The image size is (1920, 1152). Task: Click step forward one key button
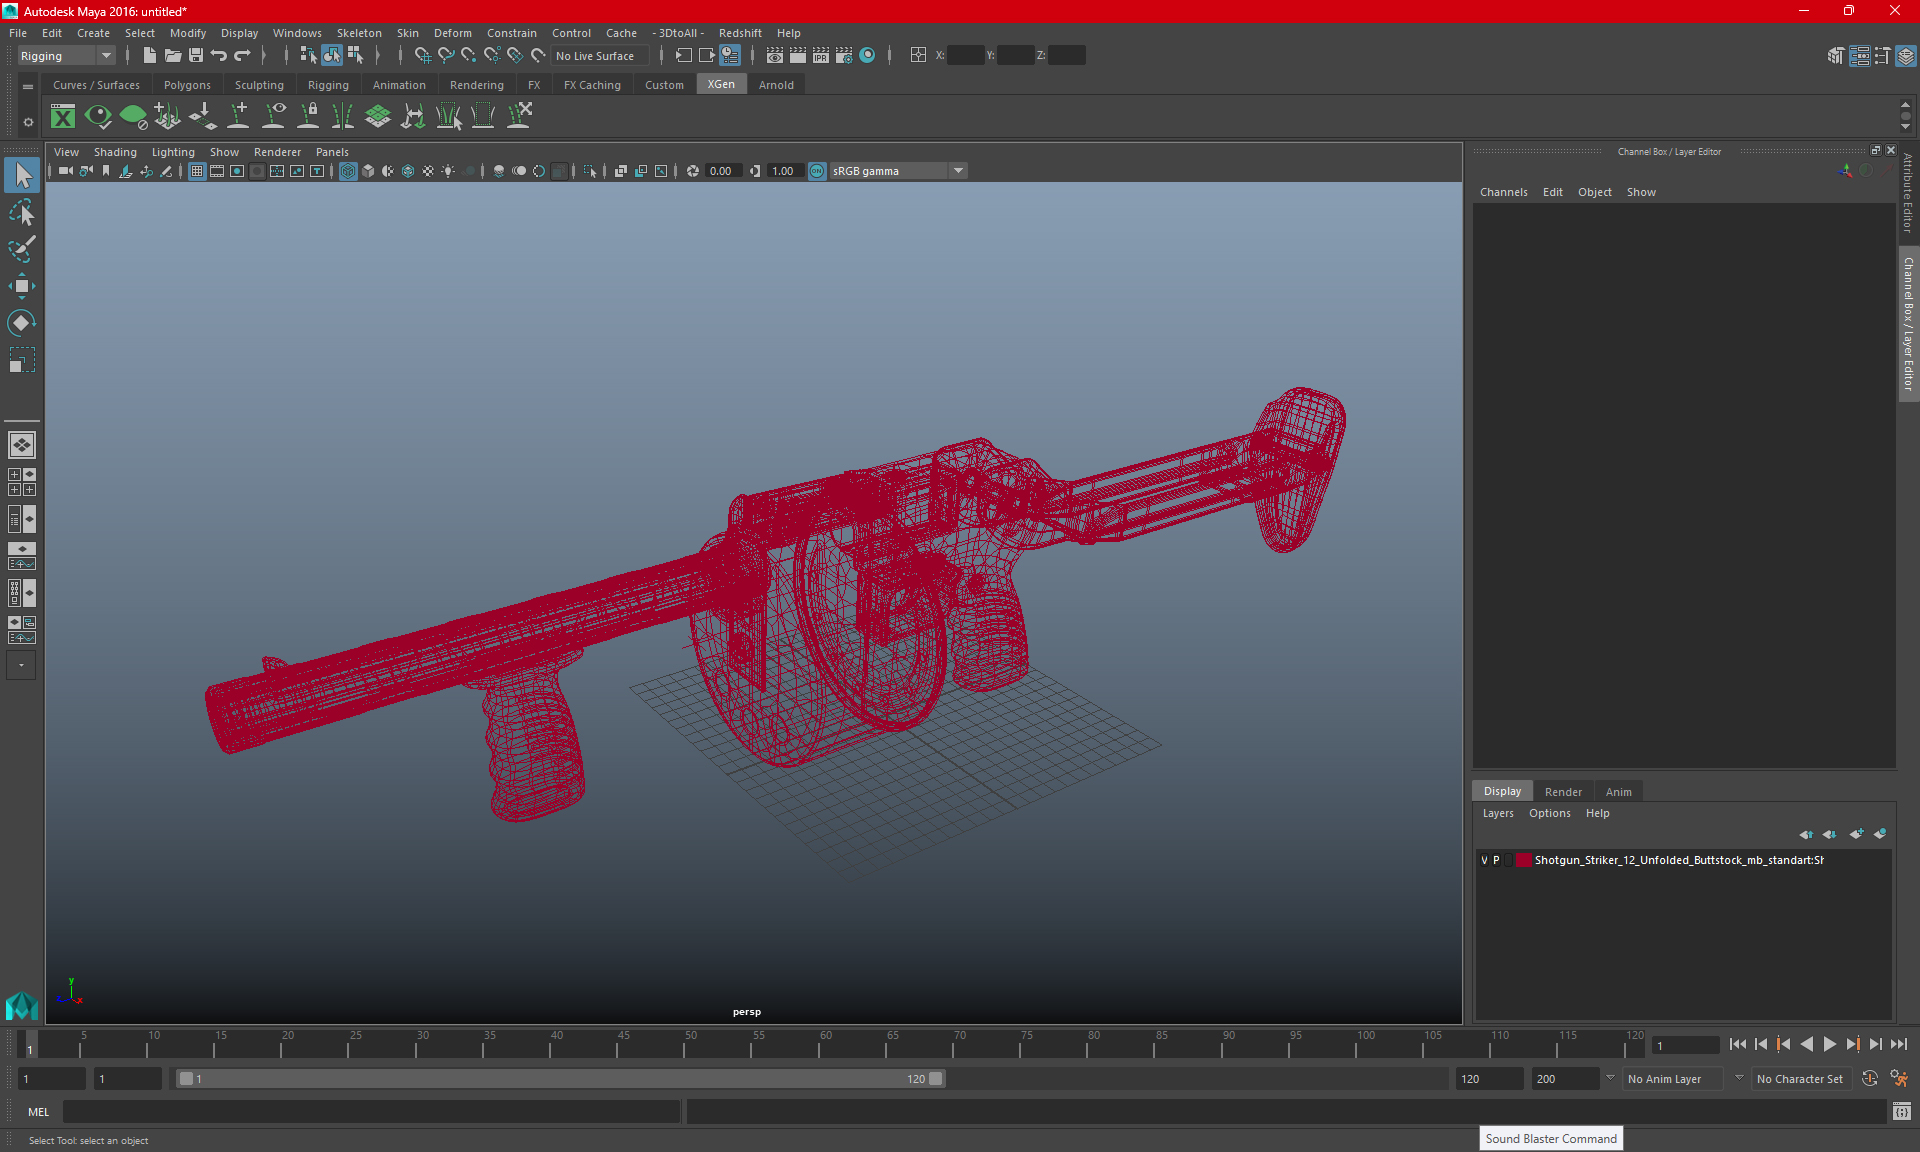click(1852, 1044)
